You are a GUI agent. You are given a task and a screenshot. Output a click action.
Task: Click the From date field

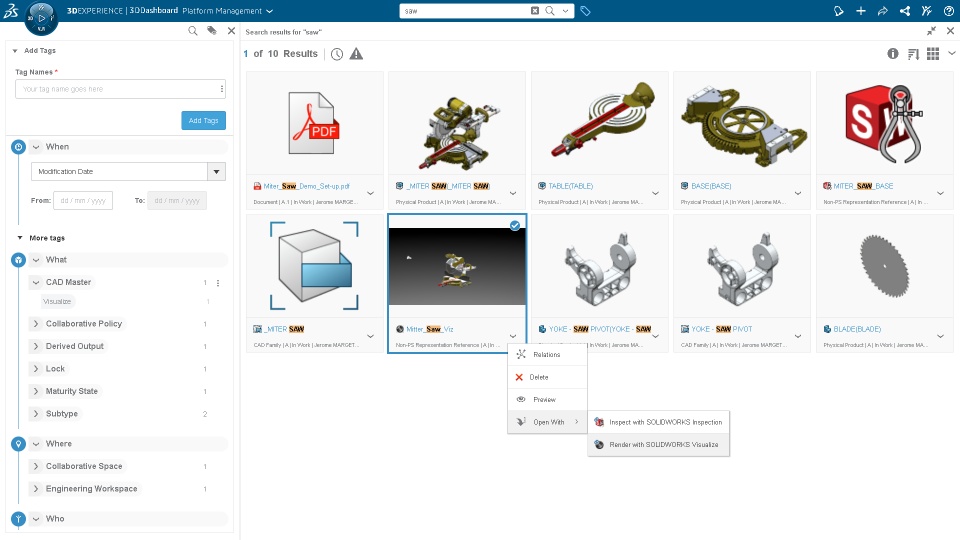83,200
